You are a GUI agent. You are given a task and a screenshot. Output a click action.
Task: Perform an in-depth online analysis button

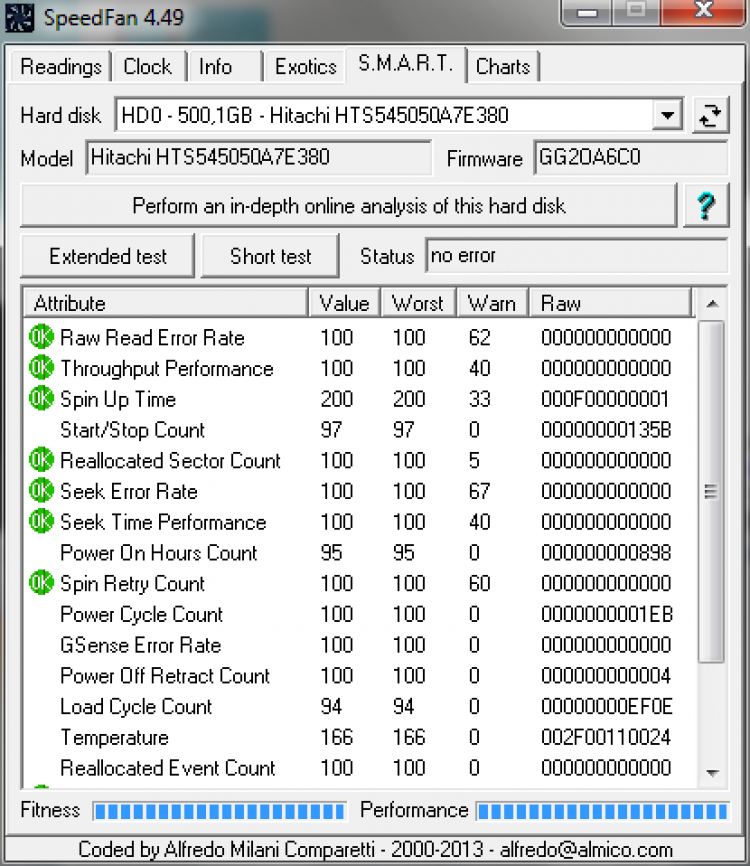pos(348,206)
